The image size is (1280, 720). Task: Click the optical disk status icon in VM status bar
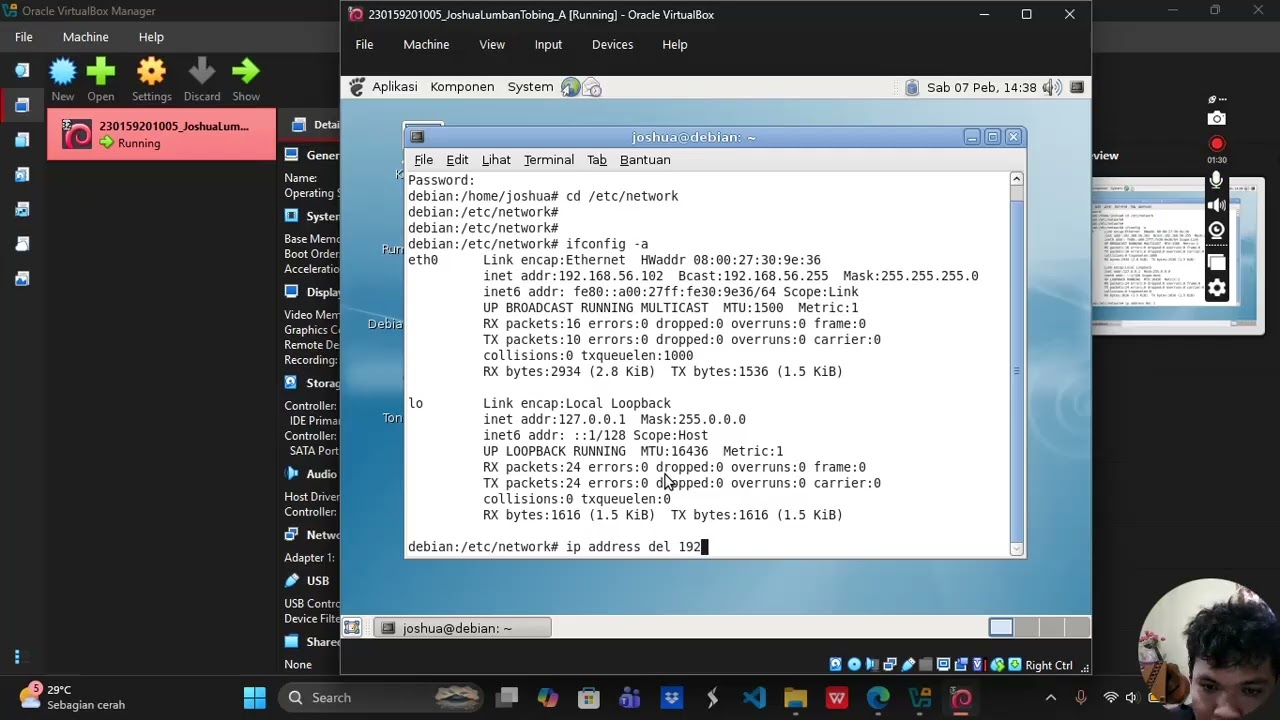(x=854, y=665)
